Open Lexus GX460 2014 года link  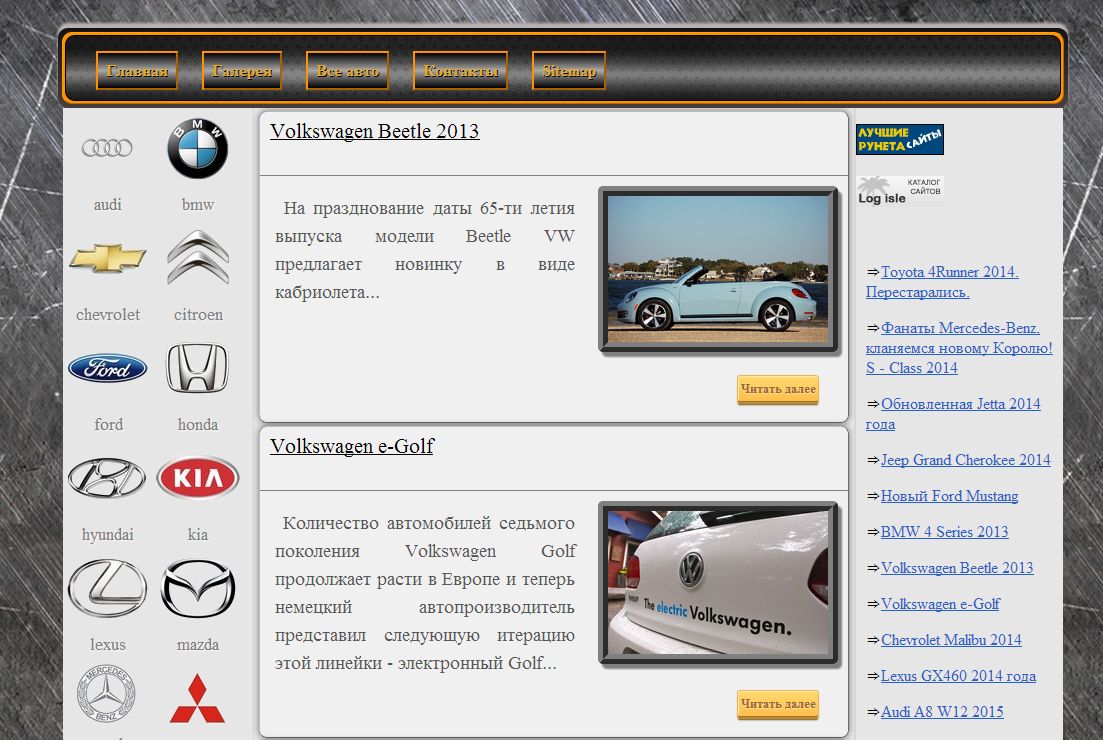959,676
